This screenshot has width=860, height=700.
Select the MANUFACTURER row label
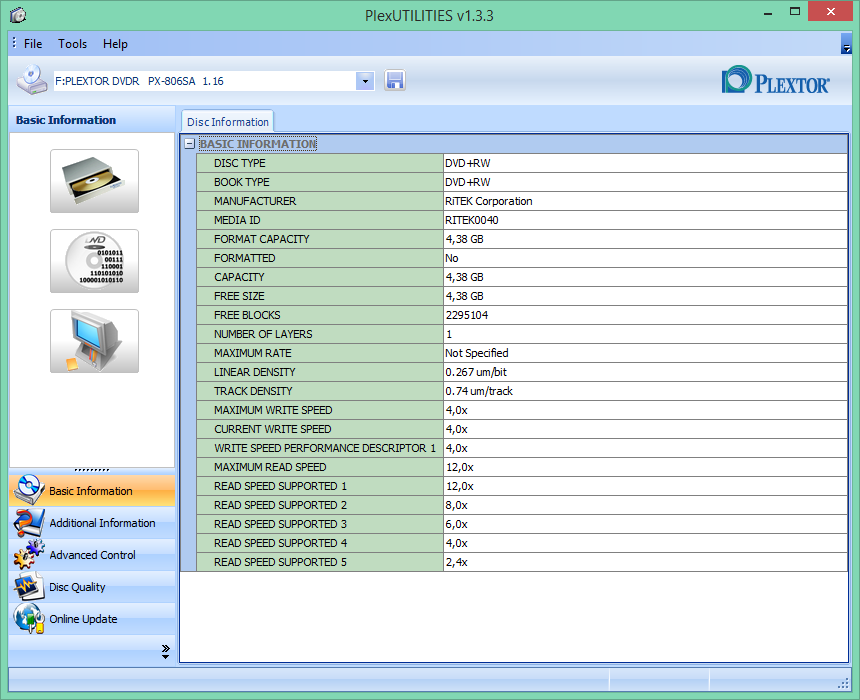tap(255, 201)
